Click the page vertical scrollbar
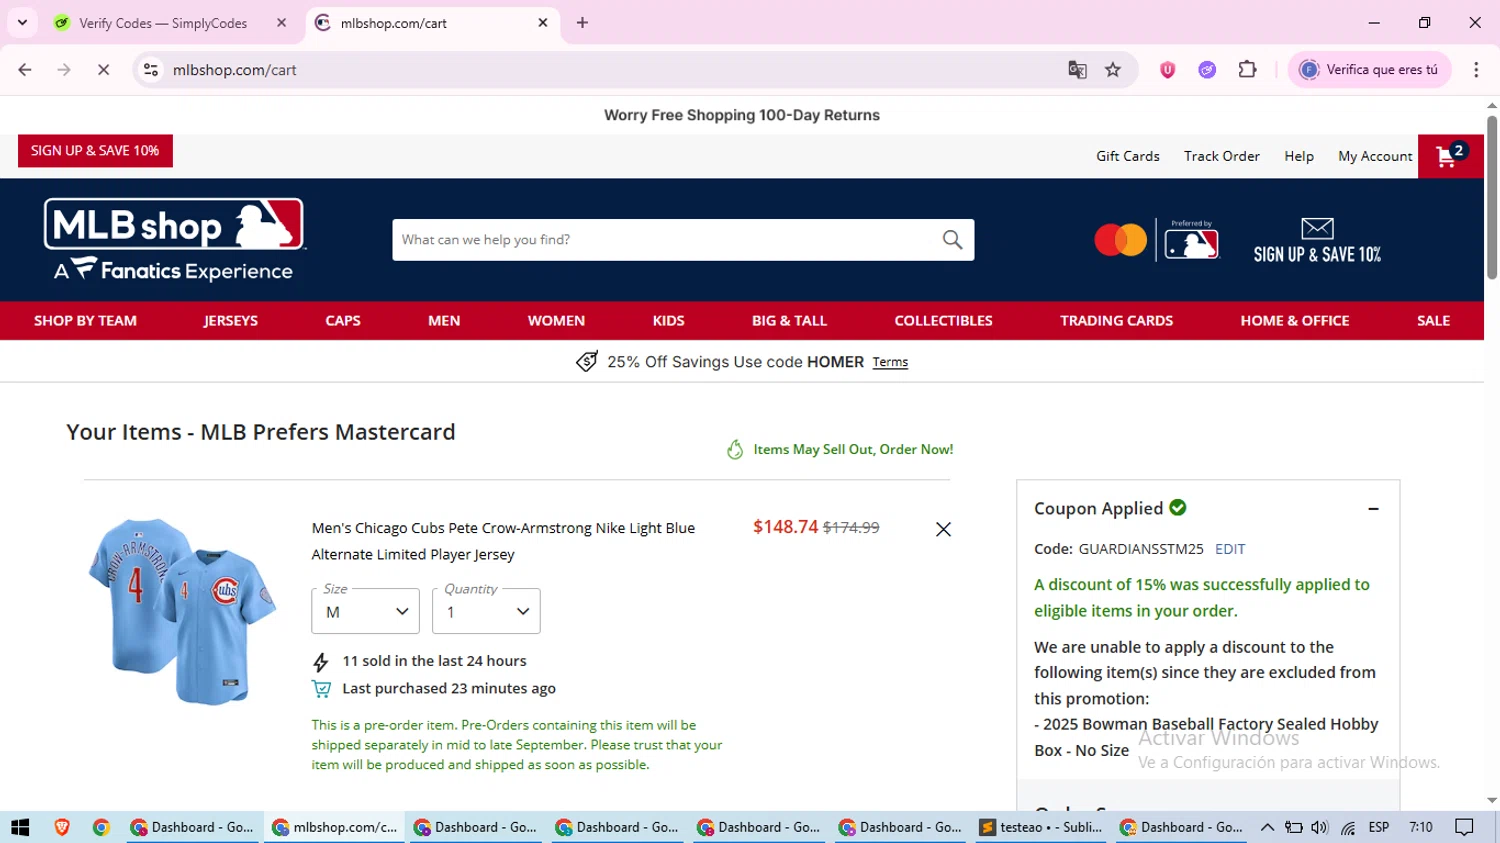This screenshot has height=843, width=1500. (x=1492, y=197)
